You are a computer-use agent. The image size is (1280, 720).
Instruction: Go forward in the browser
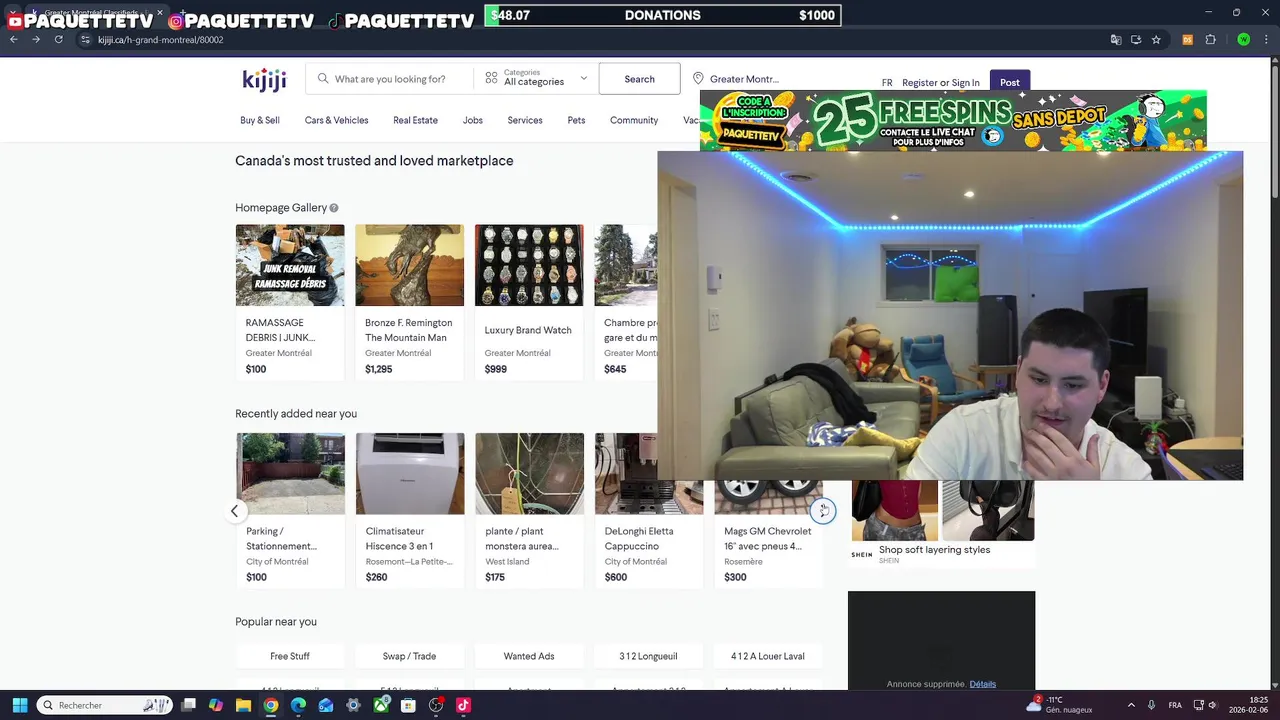click(x=36, y=40)
